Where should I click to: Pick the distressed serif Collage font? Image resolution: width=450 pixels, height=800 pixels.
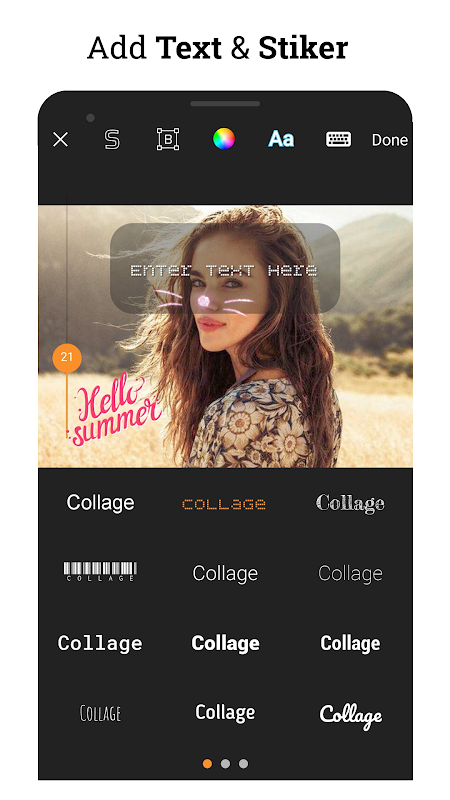pos(350,504)
